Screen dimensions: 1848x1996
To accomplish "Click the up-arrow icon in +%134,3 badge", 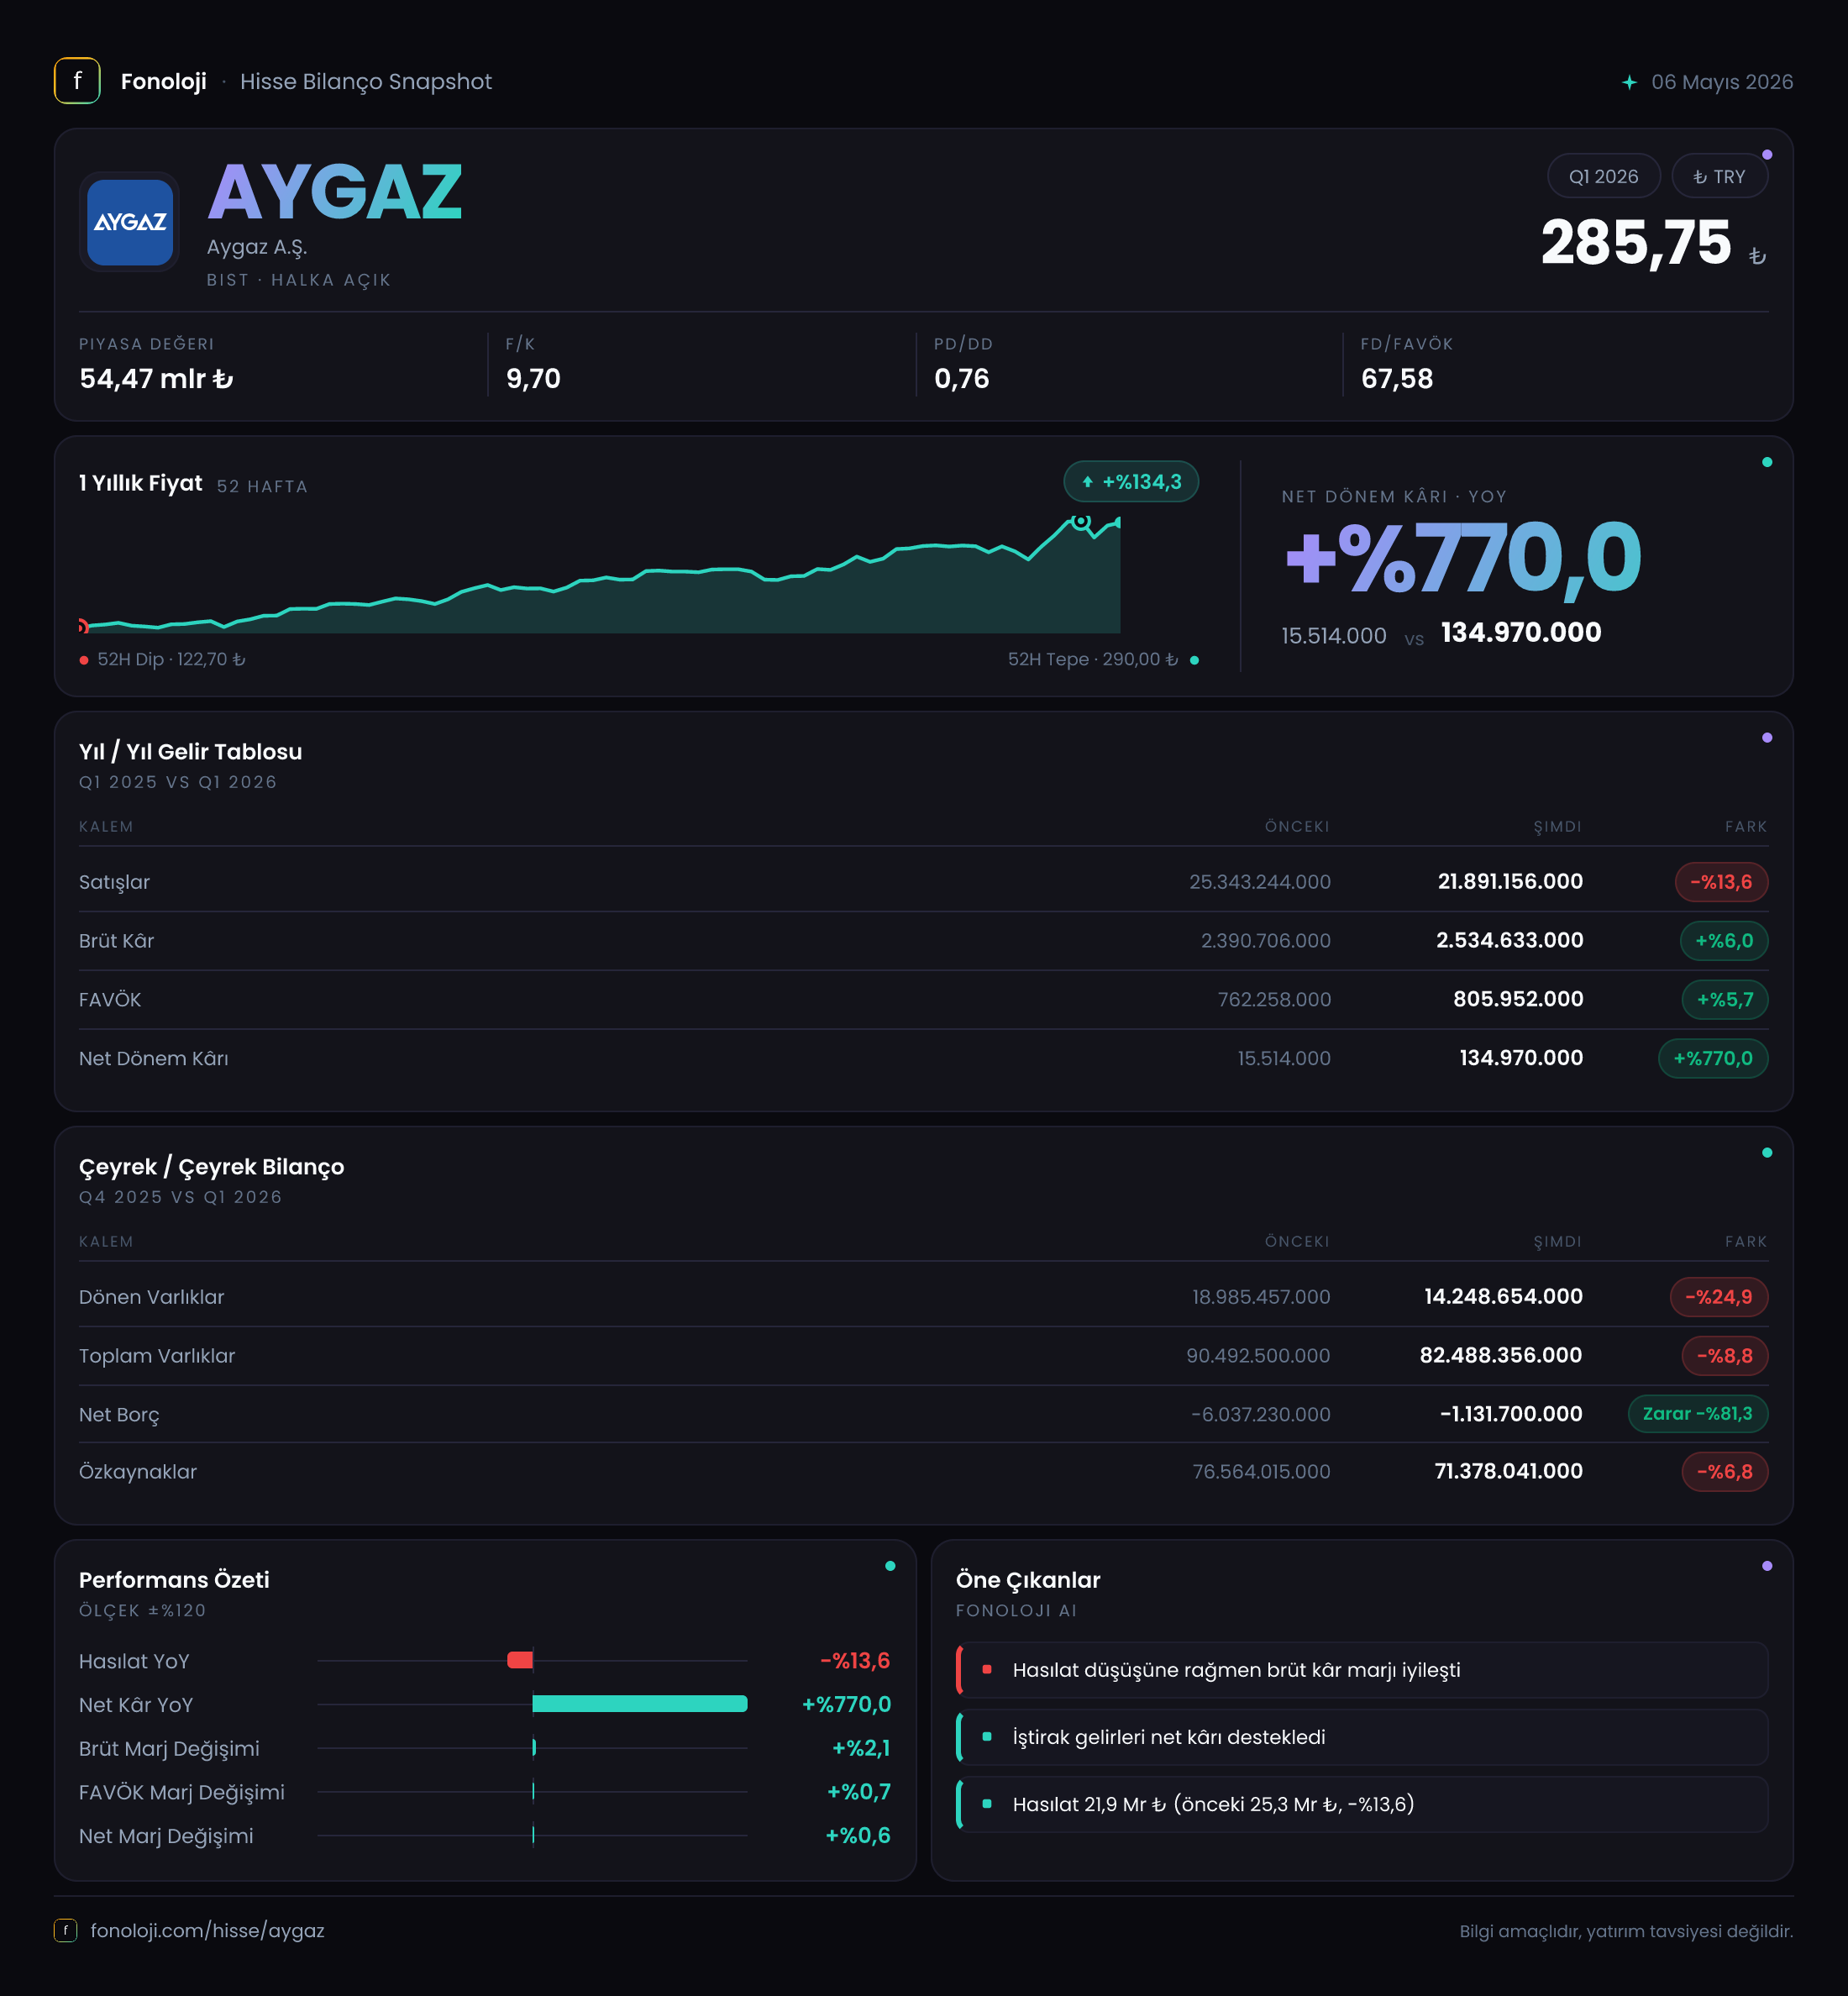I will pos(1087,482).
